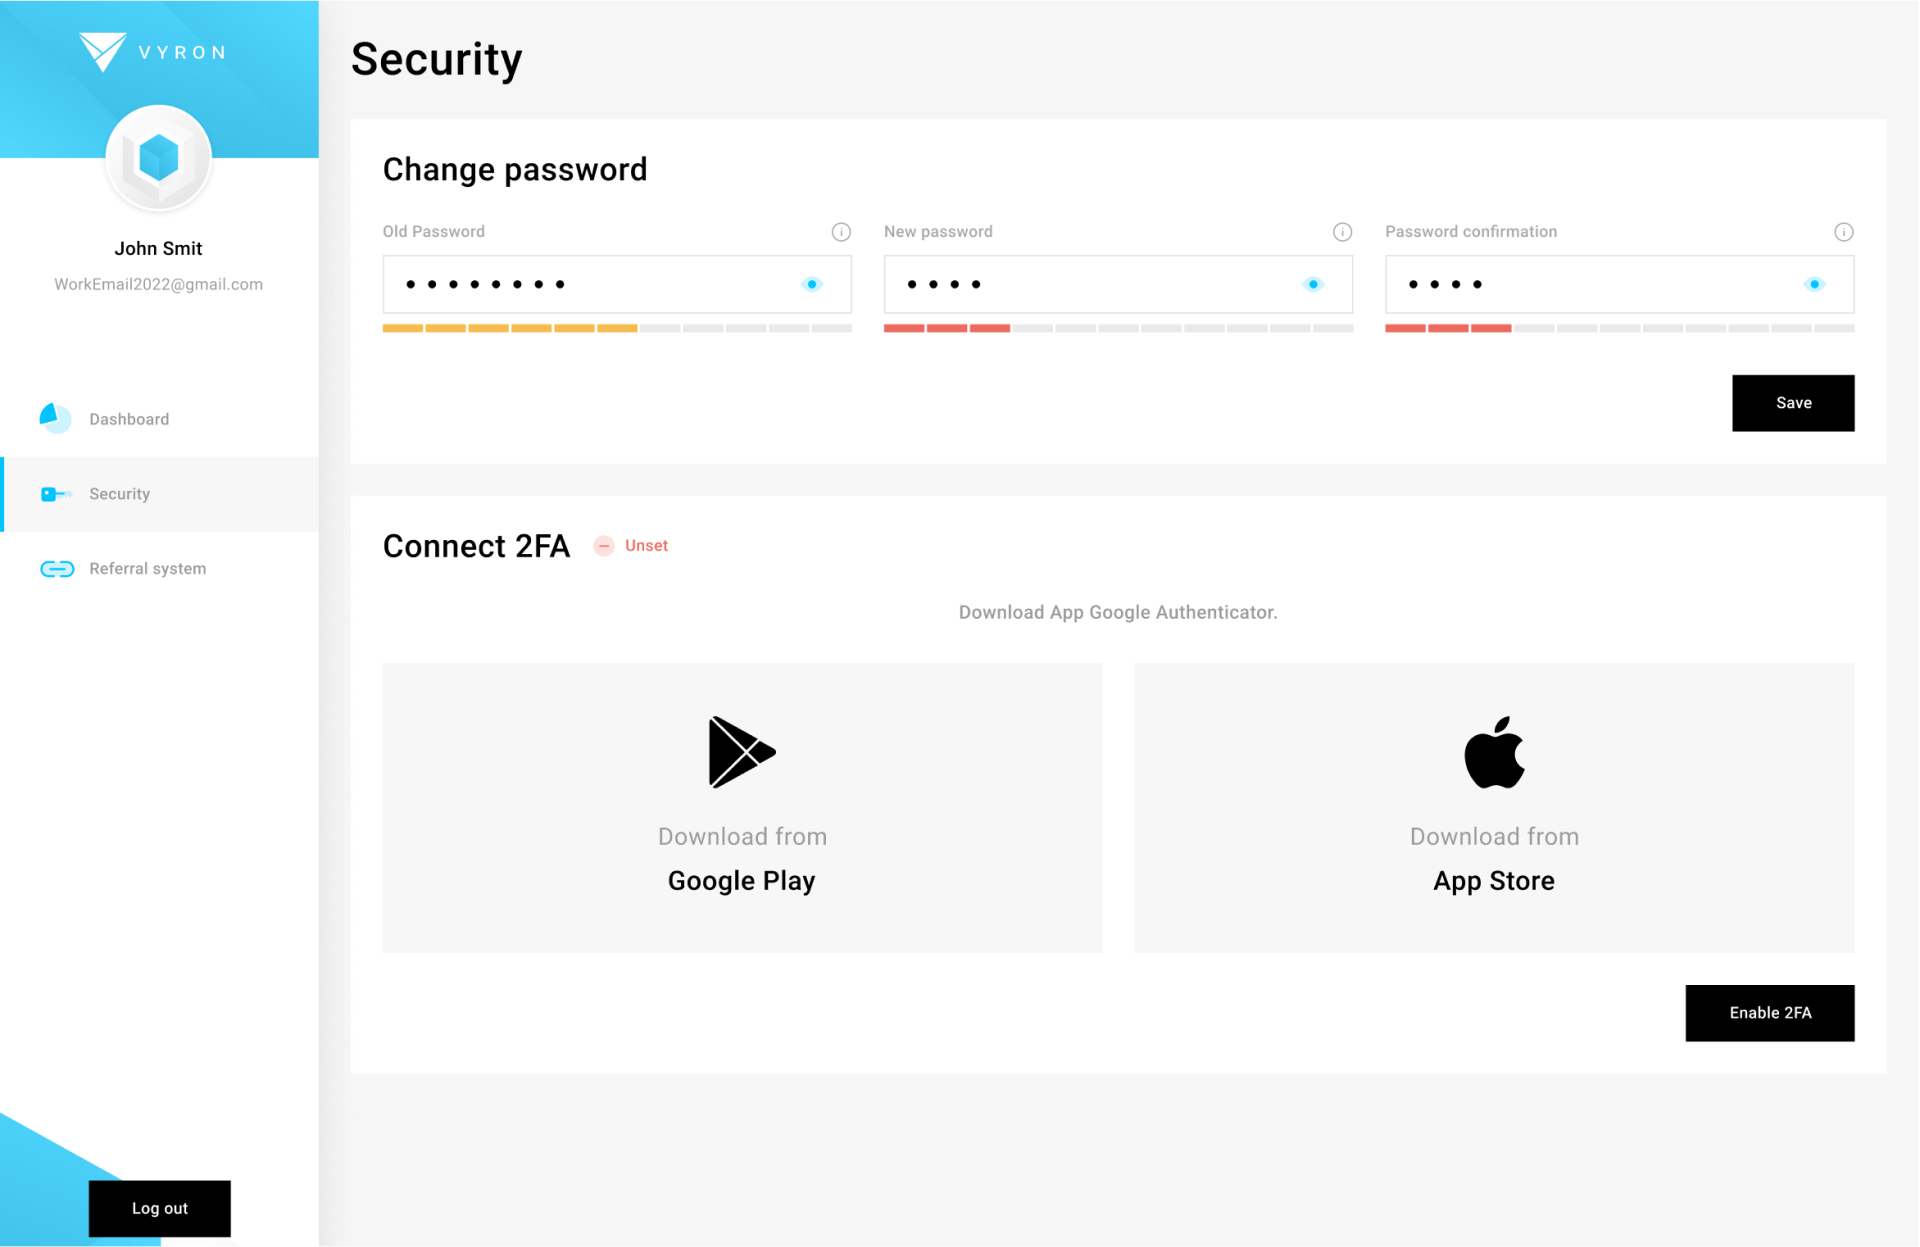Click the red Unset status icon
1920x1247 pixels.
point(604,546)
